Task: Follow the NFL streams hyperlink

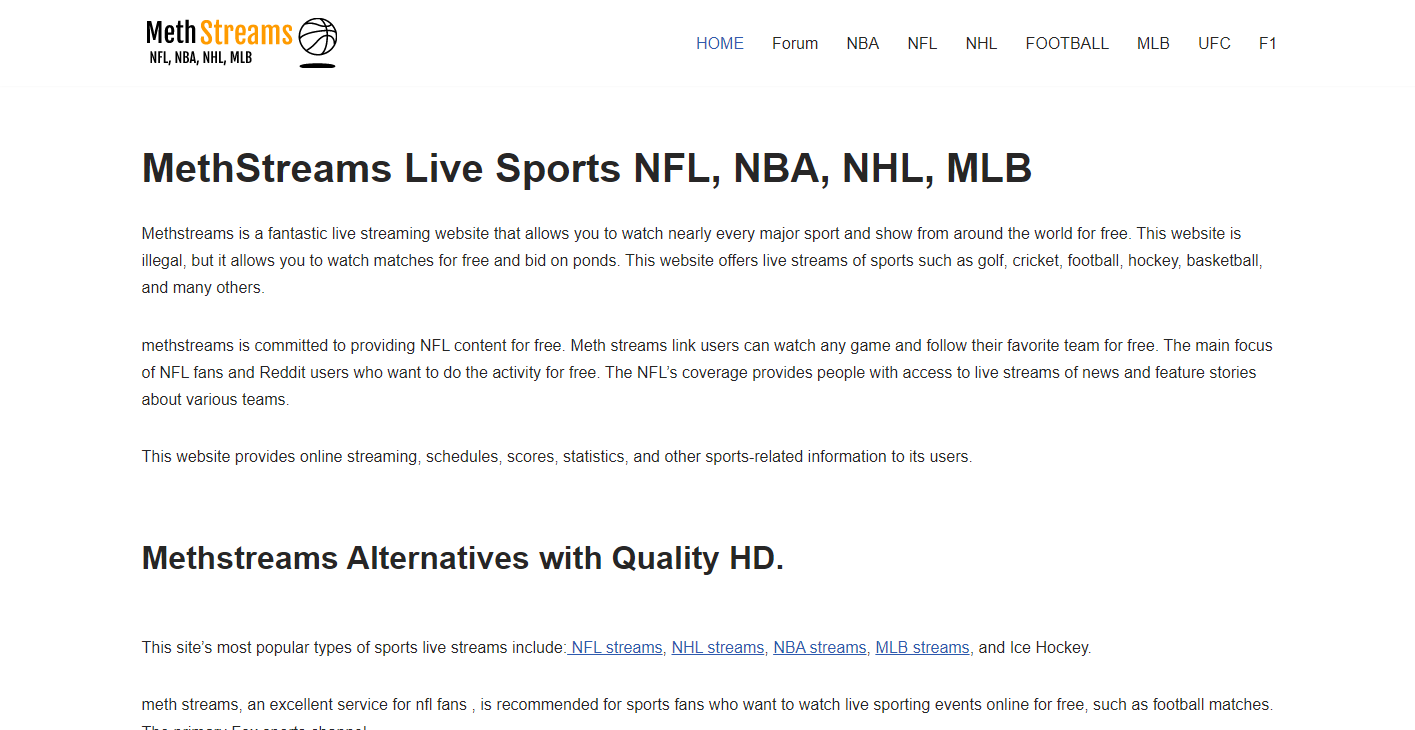Action: point(616,647)
